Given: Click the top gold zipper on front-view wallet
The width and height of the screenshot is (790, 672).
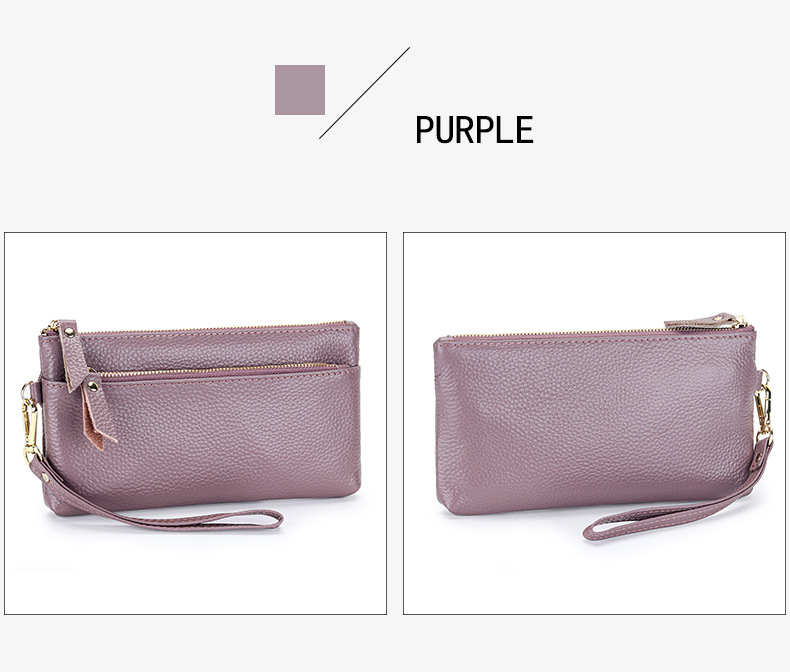Looking at the screenshot, I should (x=212, y=327).
